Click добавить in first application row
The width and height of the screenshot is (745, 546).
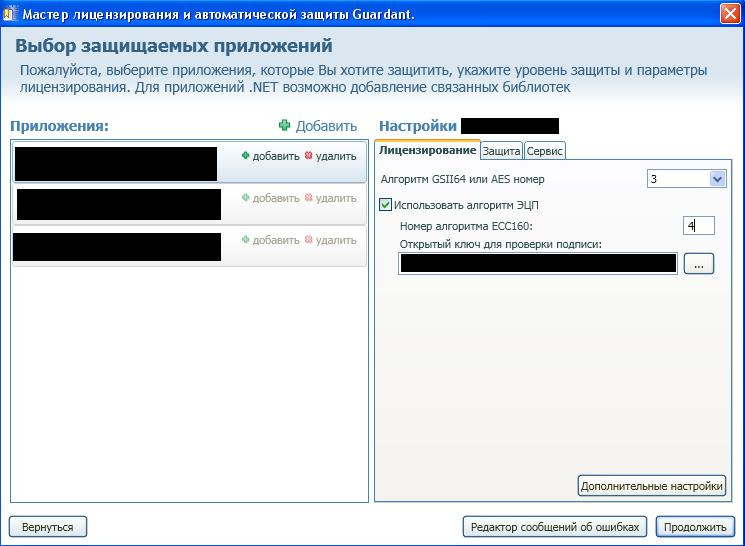pyautogui.click(x=270, y=156)
